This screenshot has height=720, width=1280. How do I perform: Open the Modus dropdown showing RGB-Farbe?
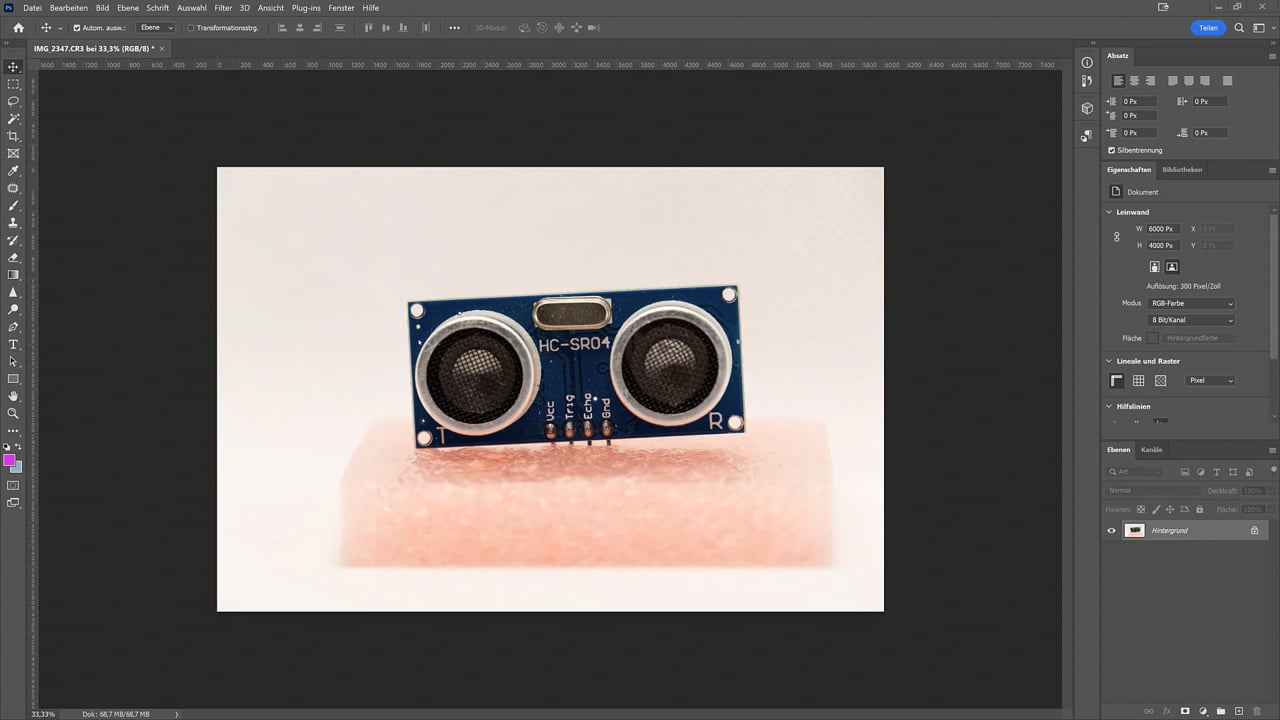click(1191, 303)
